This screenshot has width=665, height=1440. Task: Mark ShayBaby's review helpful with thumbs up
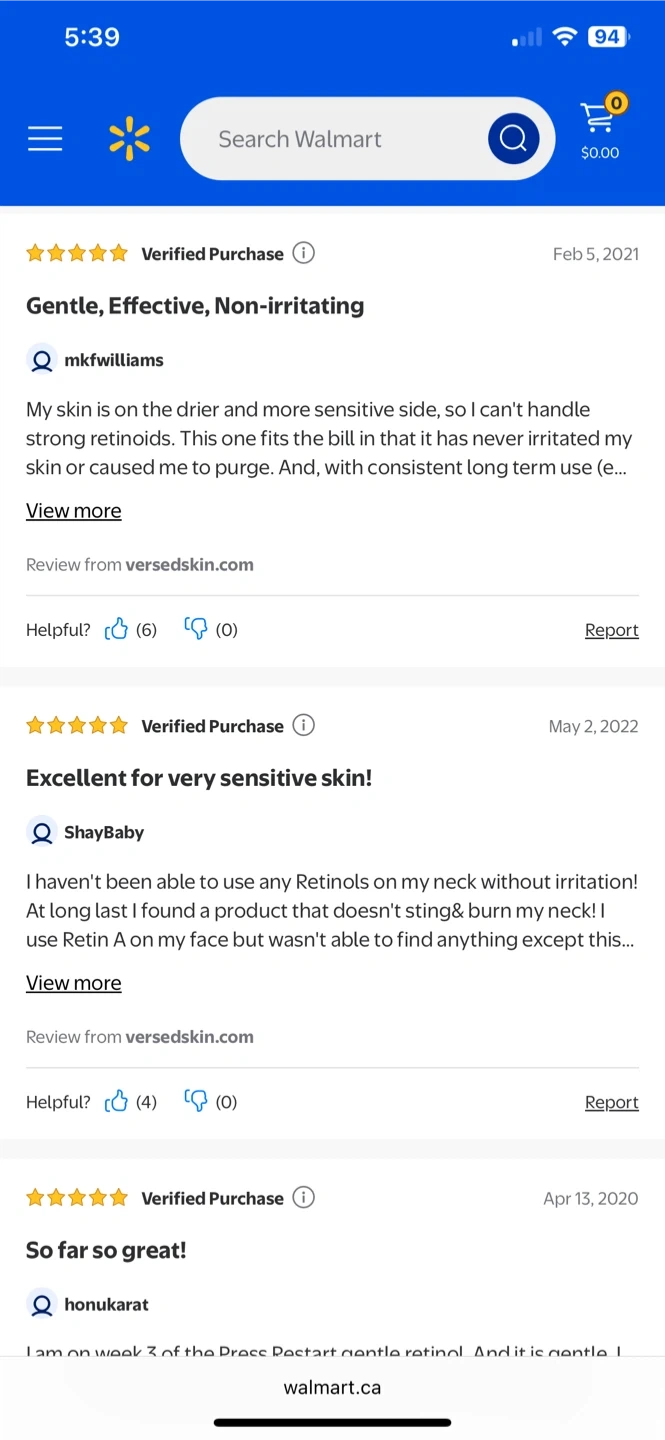tap(117, 1101)
